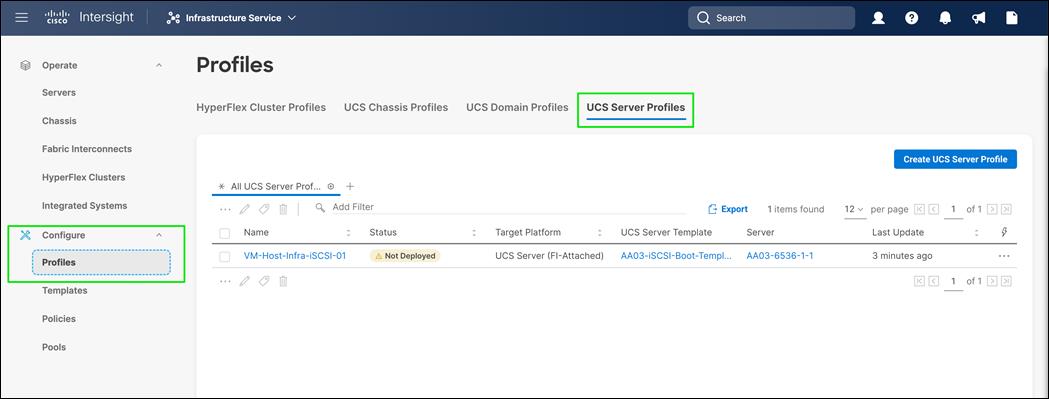The width and height of the screenshot is (1049, 399).
Task: Open Policies in the sidebar
Action: pyautogui.click(x=59, y=319)
